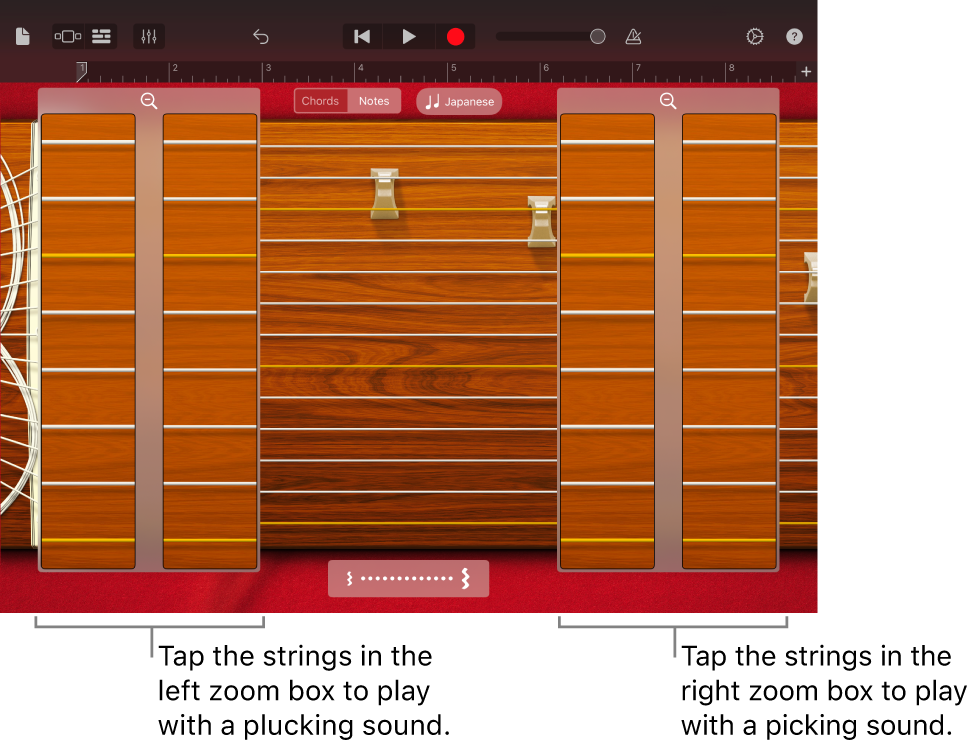Undo the last action

click(x=261, y=36)
